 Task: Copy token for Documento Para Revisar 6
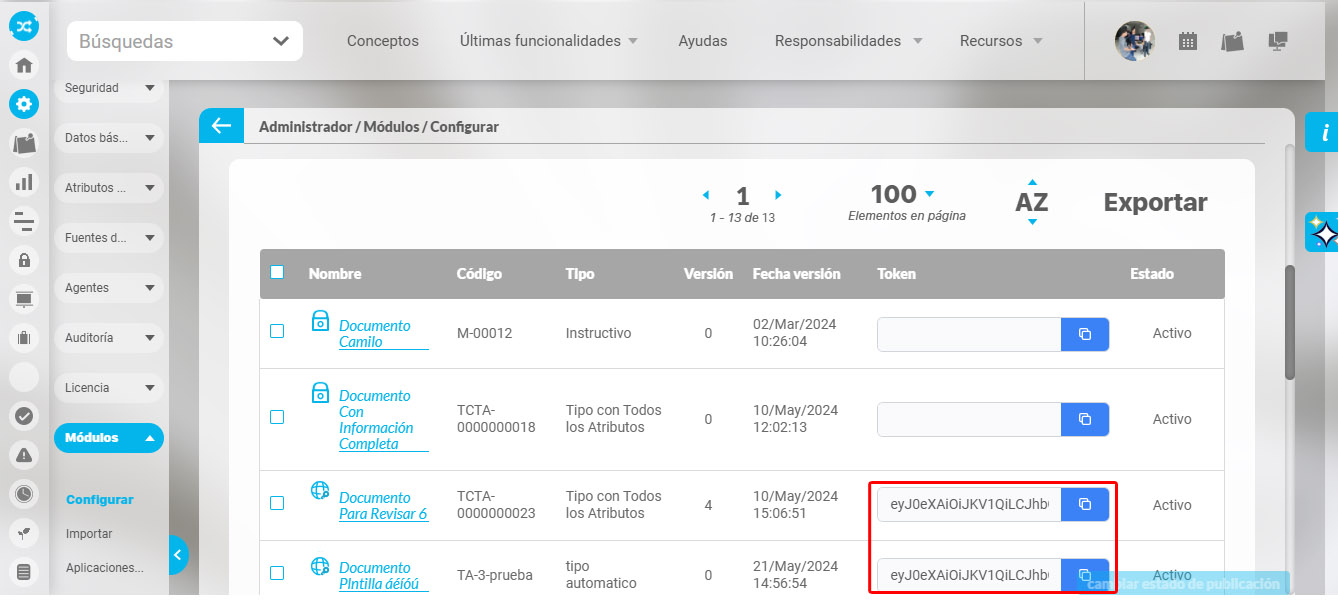[1085, 505]
